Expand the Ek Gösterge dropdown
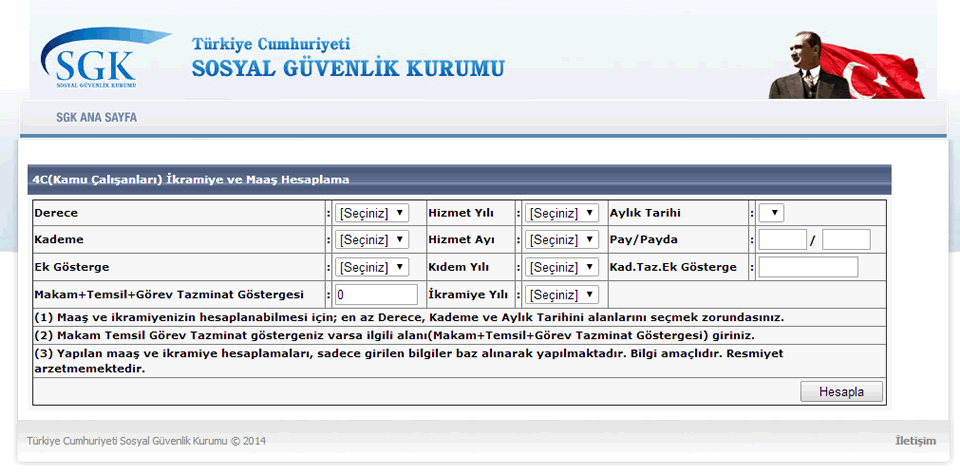The height and width of the screenshot is (475, 960). click(372, 267)
